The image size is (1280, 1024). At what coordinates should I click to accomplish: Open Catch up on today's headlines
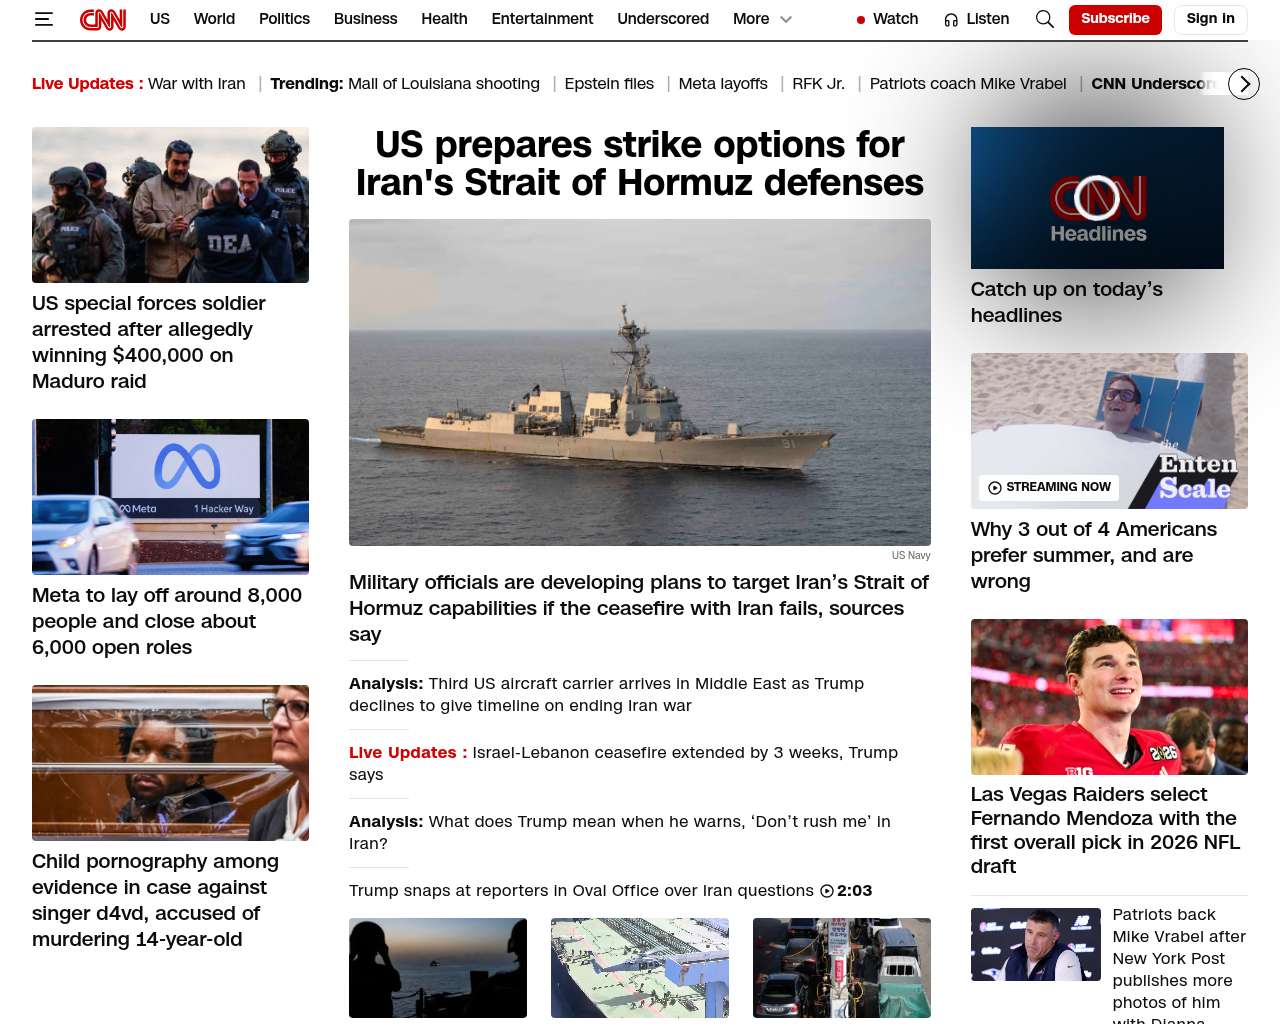(1067, 302)
